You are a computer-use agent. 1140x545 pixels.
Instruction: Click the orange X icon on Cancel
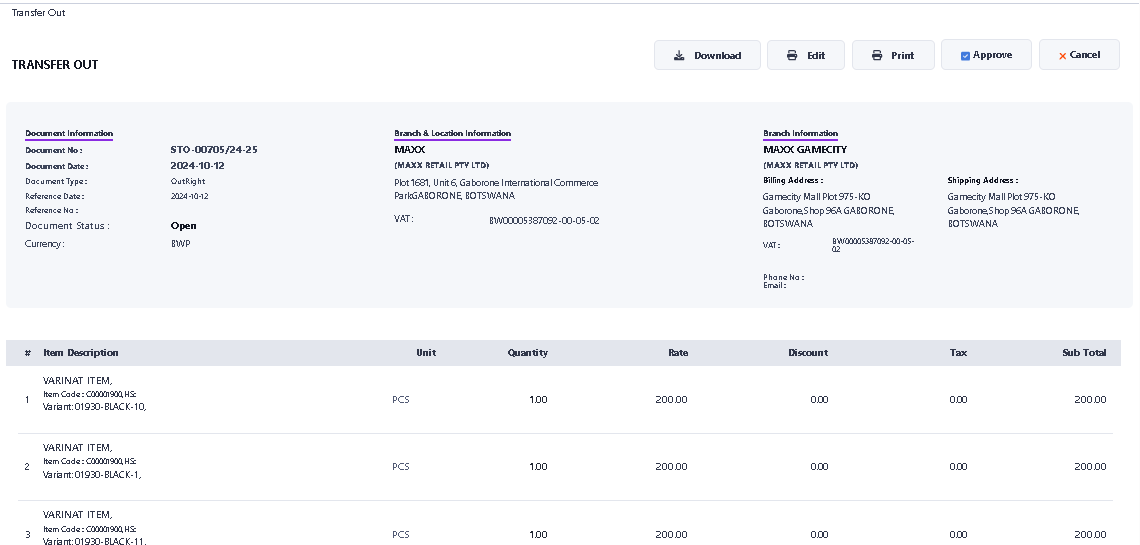pyautogui.click(x=1062, y=56)
